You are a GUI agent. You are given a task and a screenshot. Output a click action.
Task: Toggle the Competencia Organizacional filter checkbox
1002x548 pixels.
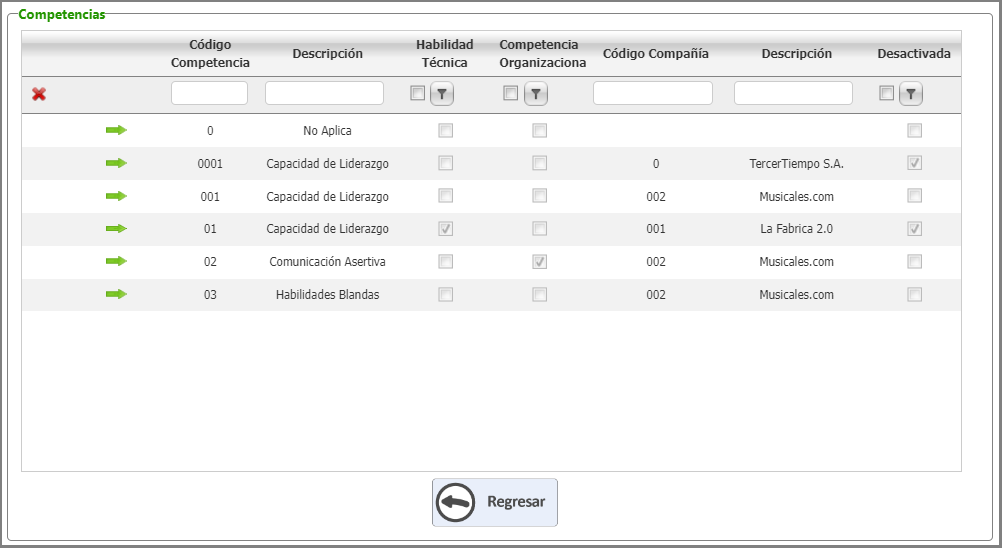(511, 93)
